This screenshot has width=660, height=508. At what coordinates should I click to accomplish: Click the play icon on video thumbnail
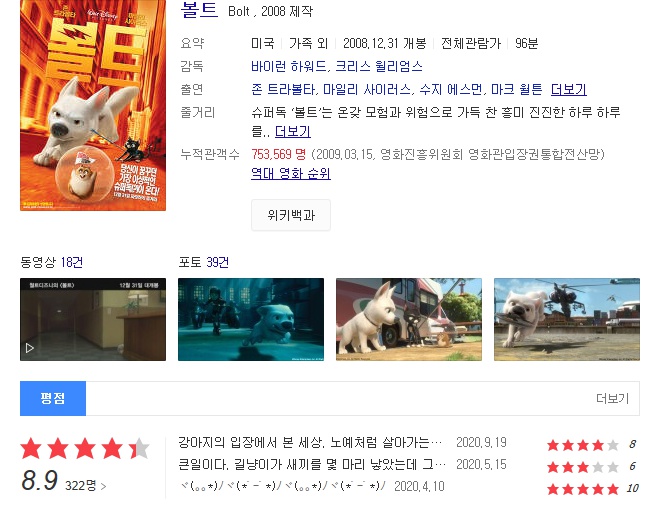click(29, 348)
